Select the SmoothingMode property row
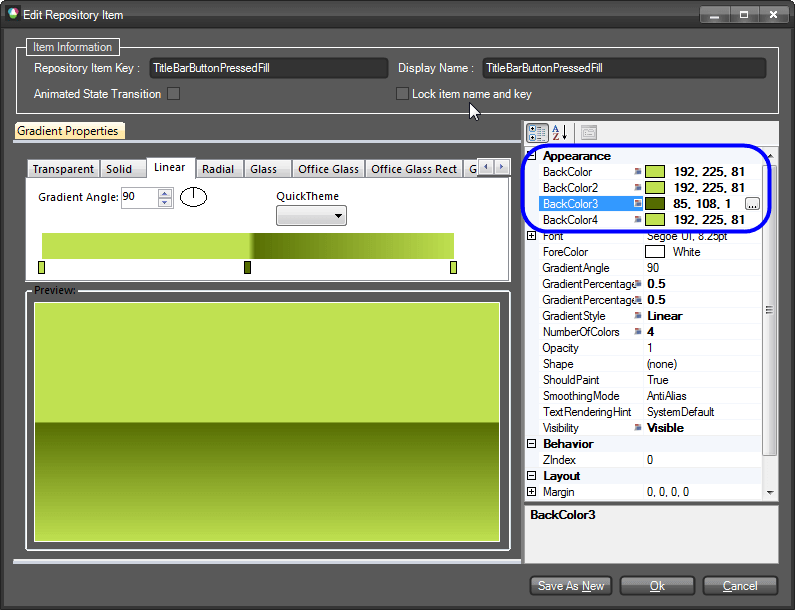The image size is (795, 610). (650, 396)
